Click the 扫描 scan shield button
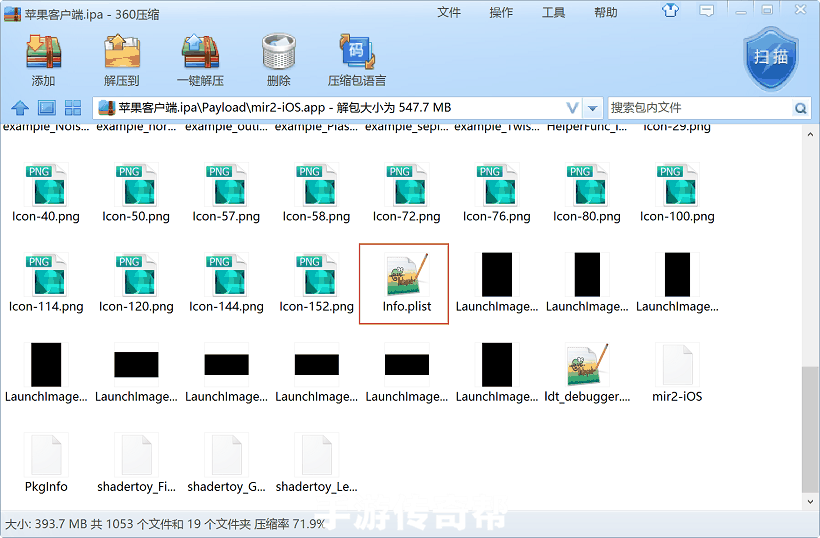The width and height of the screenshot is (820, 538). click(x=771, y=58)
